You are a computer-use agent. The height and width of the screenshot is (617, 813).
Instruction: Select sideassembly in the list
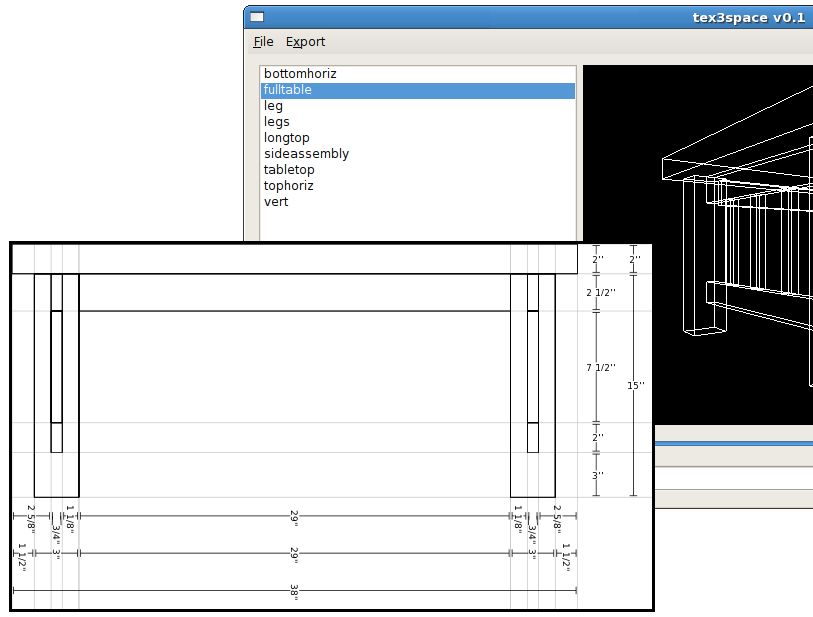click(306, 154)
